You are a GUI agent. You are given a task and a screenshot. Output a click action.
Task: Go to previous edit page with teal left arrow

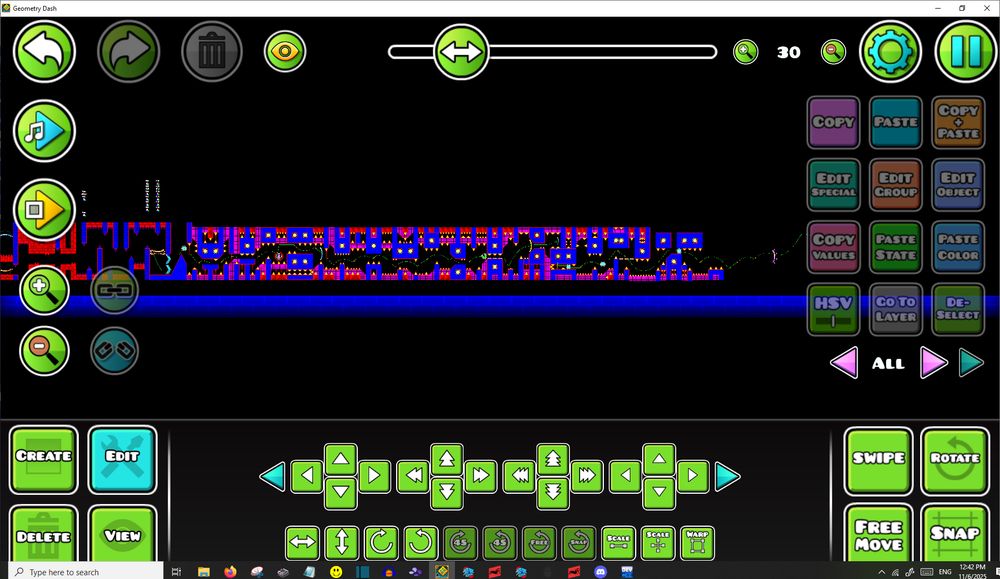273,476
